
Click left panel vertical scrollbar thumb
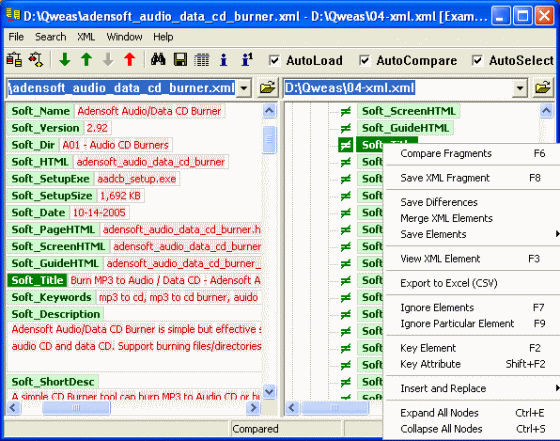[x=269, y=140]
